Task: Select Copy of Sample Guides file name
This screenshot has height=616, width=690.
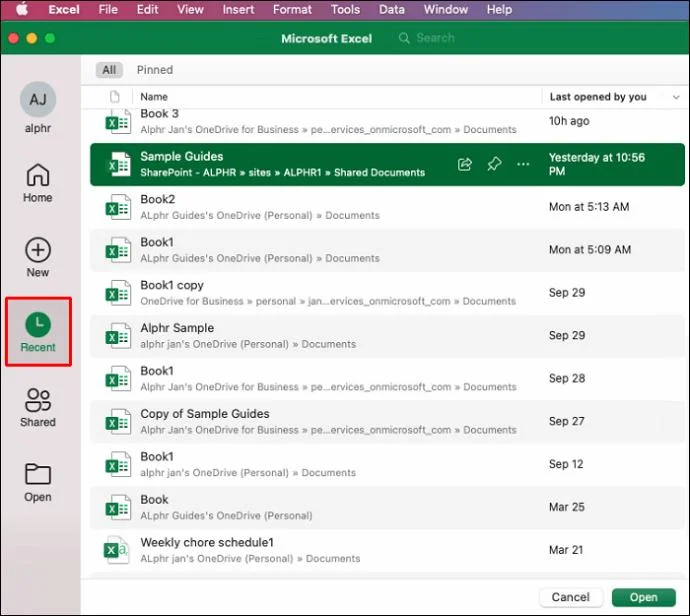Action: [205, 414]
